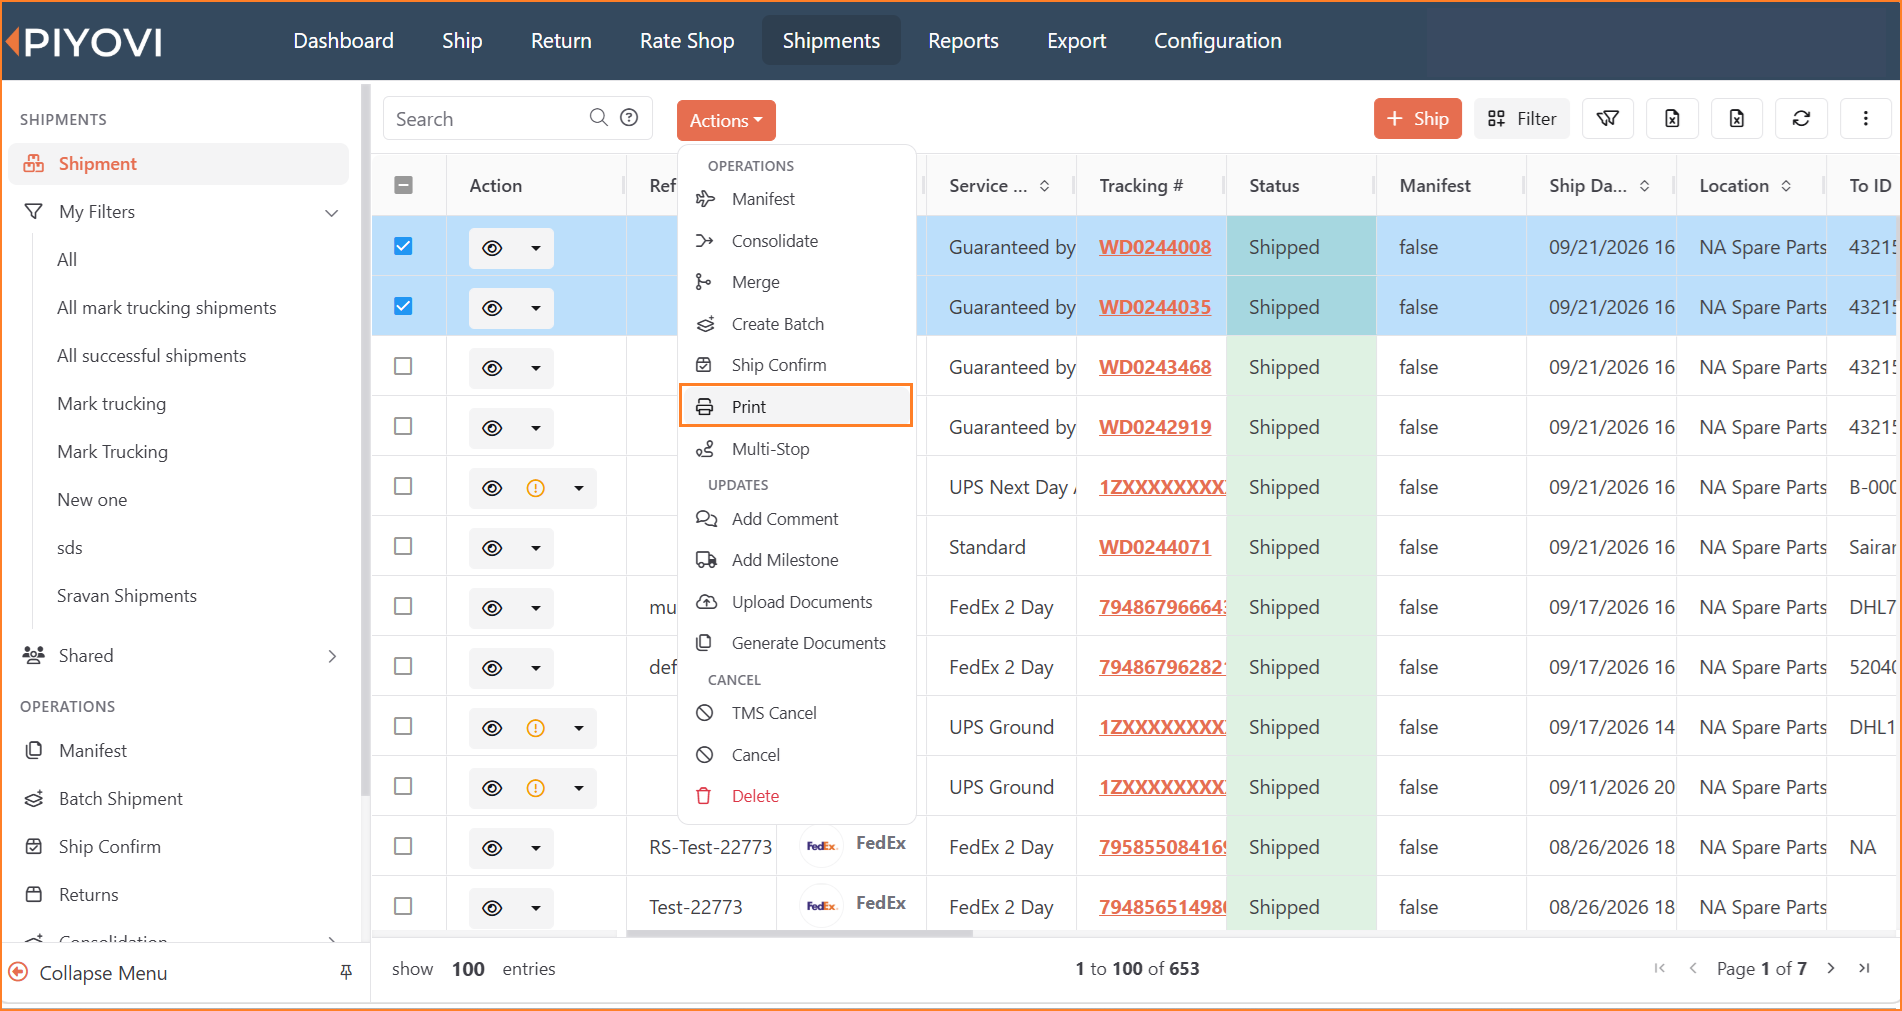Close the Actions dropdown button
1902x1011 pixels.
726,121
